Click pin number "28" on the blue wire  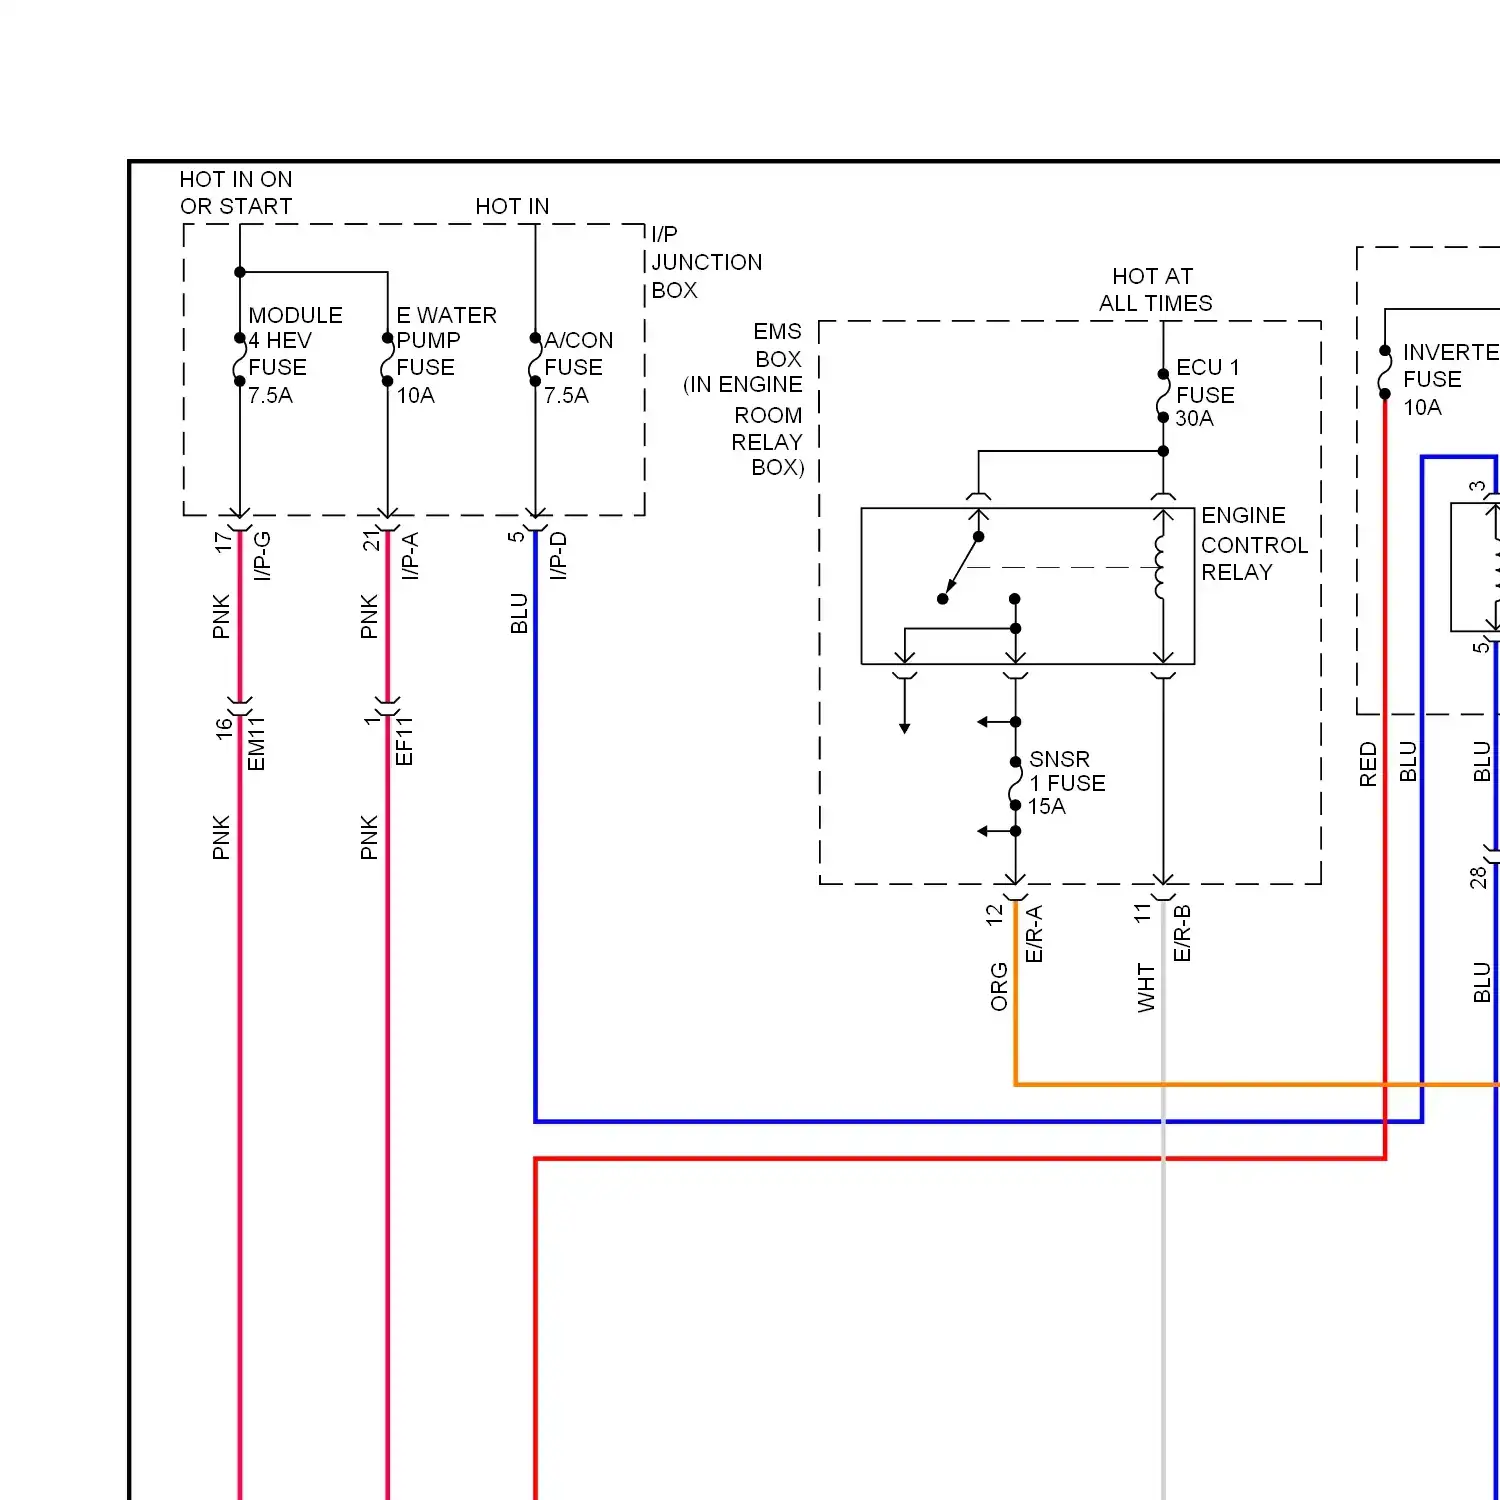(1478, 878)
